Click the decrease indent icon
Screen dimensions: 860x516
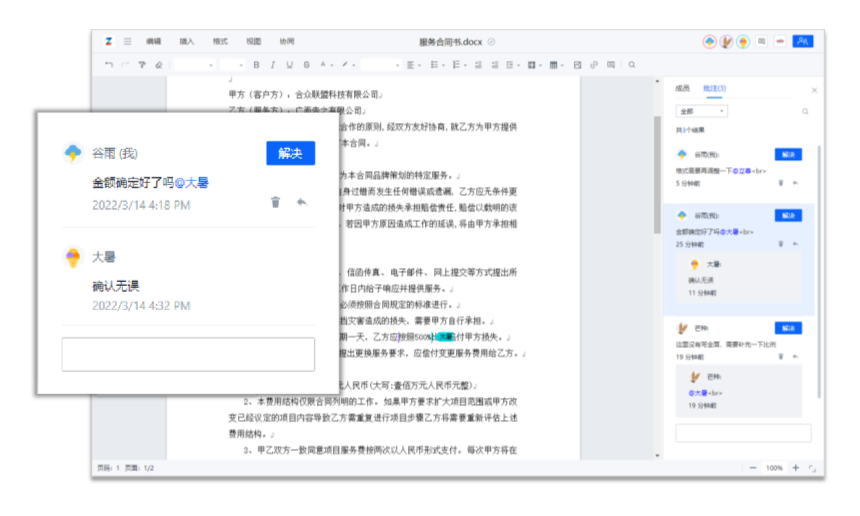click(478, 65)
